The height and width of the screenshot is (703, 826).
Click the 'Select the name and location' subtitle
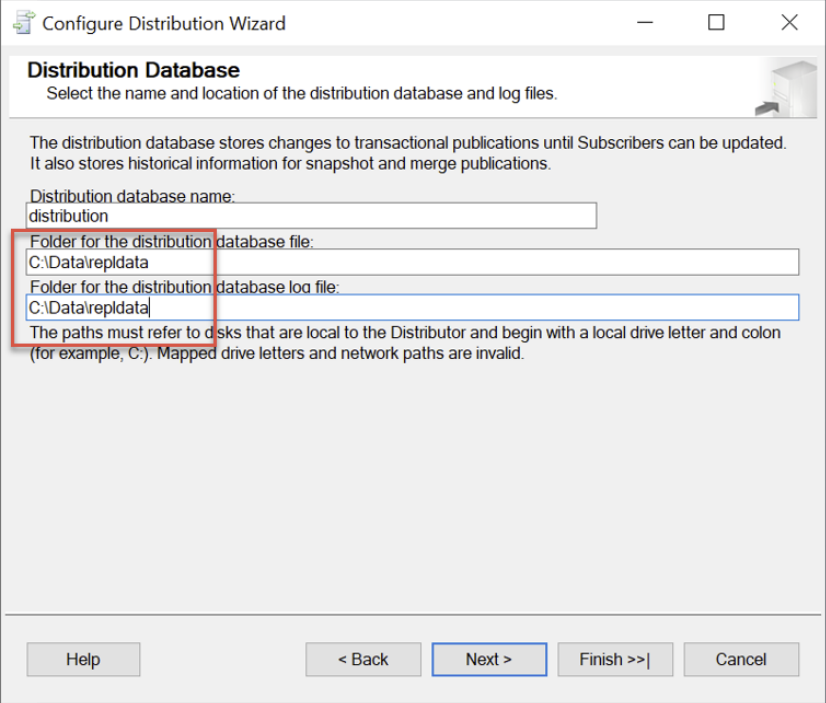(302, 93)
